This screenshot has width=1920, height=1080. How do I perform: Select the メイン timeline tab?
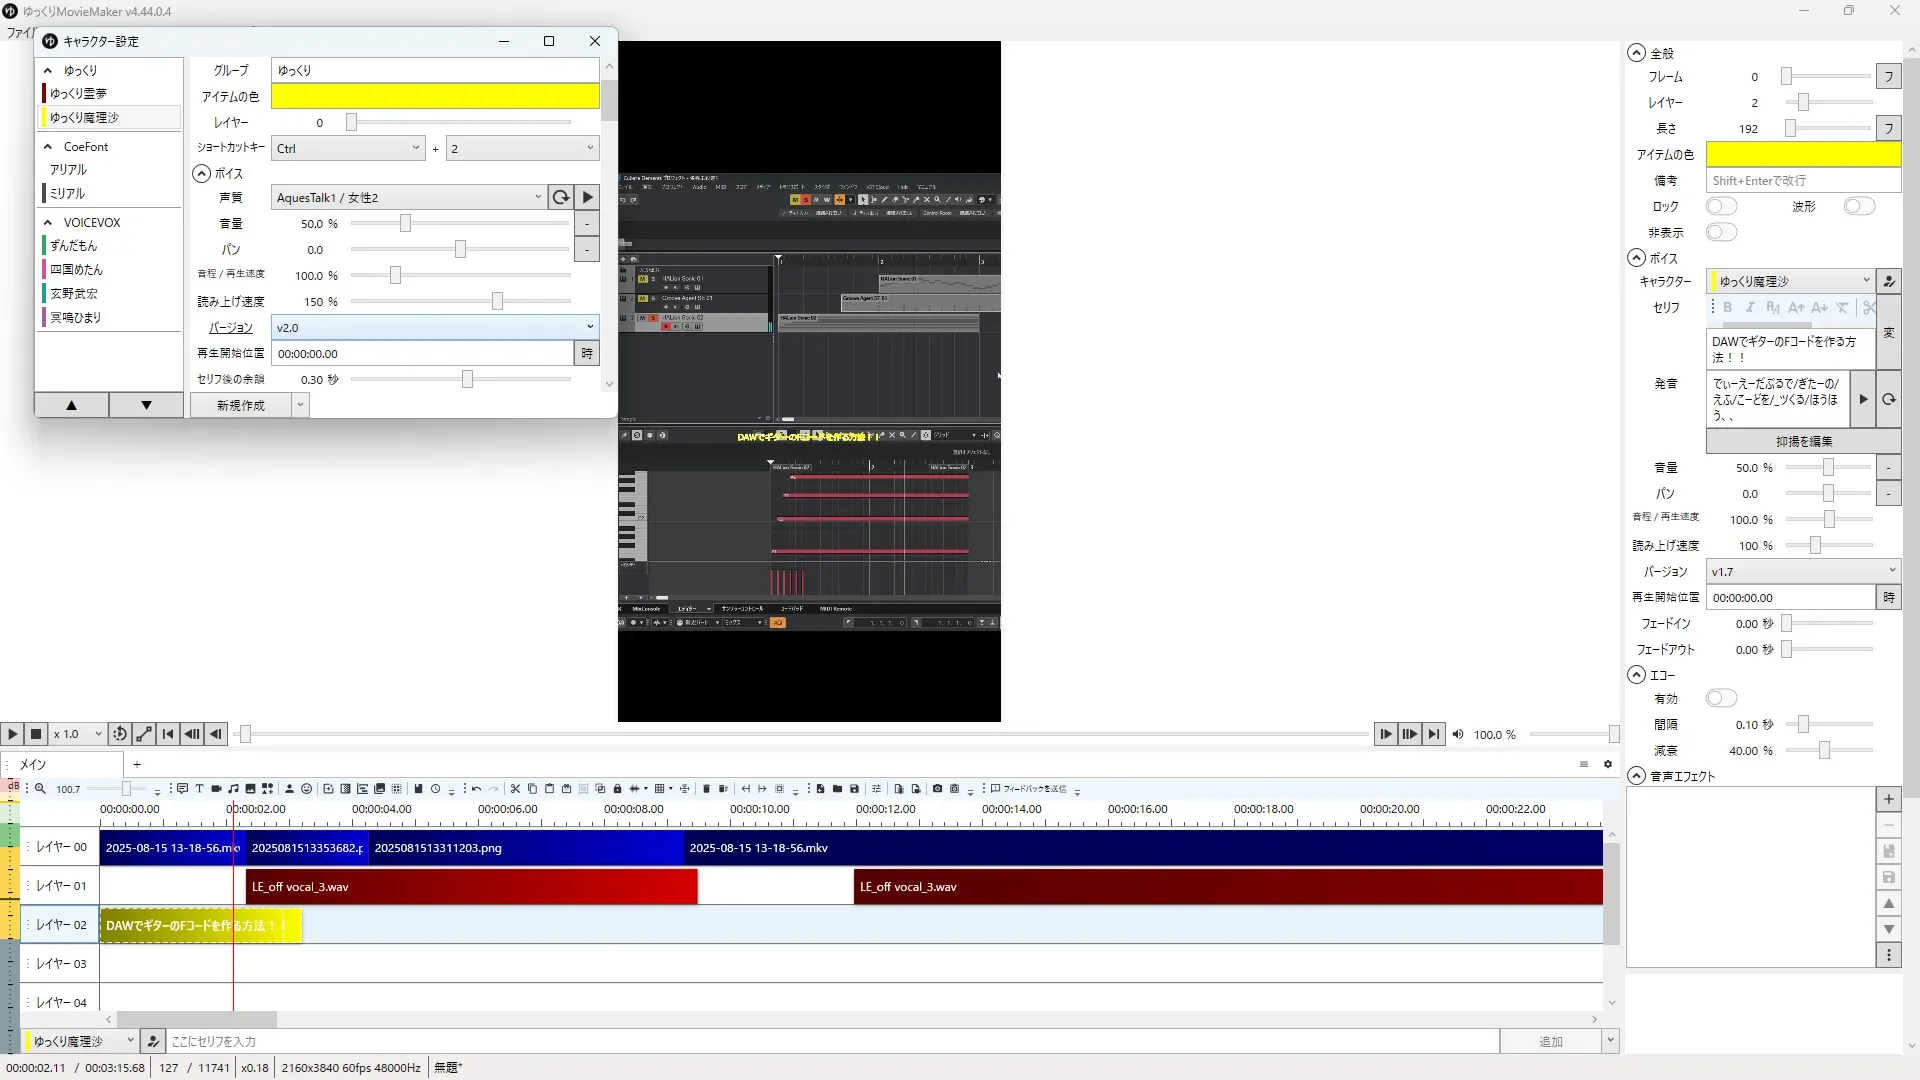[34, 764]
